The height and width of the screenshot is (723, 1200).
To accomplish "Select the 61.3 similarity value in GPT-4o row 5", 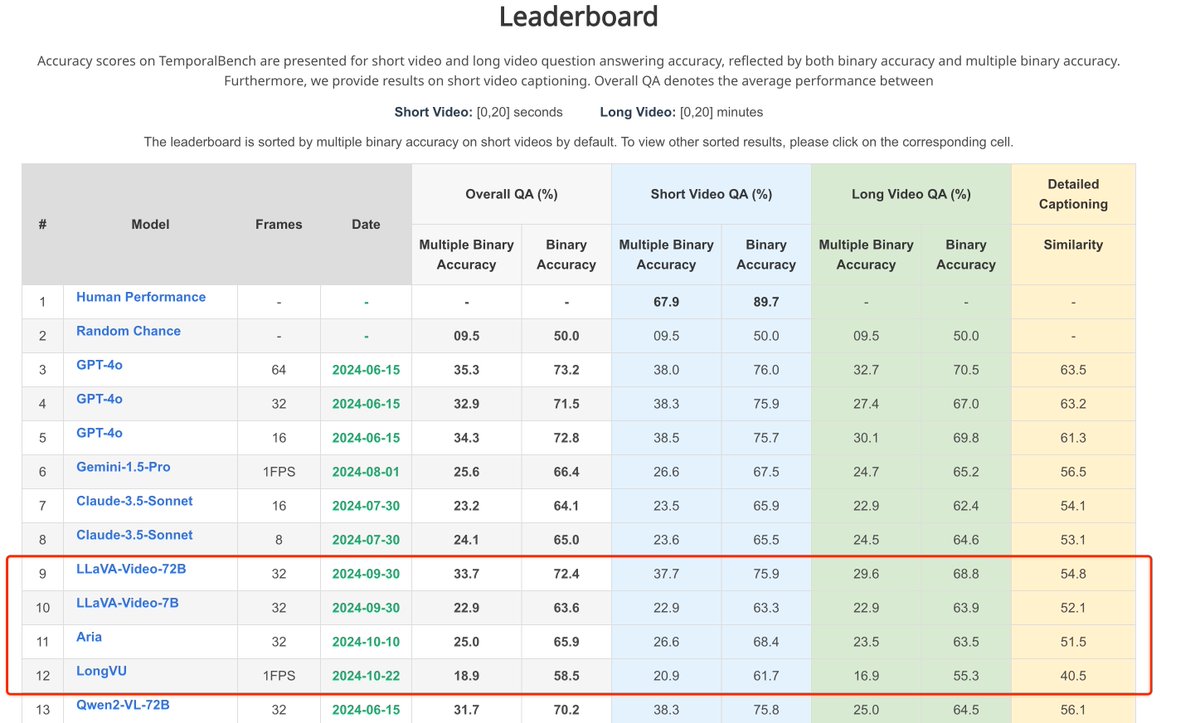I will (1073, 438).
